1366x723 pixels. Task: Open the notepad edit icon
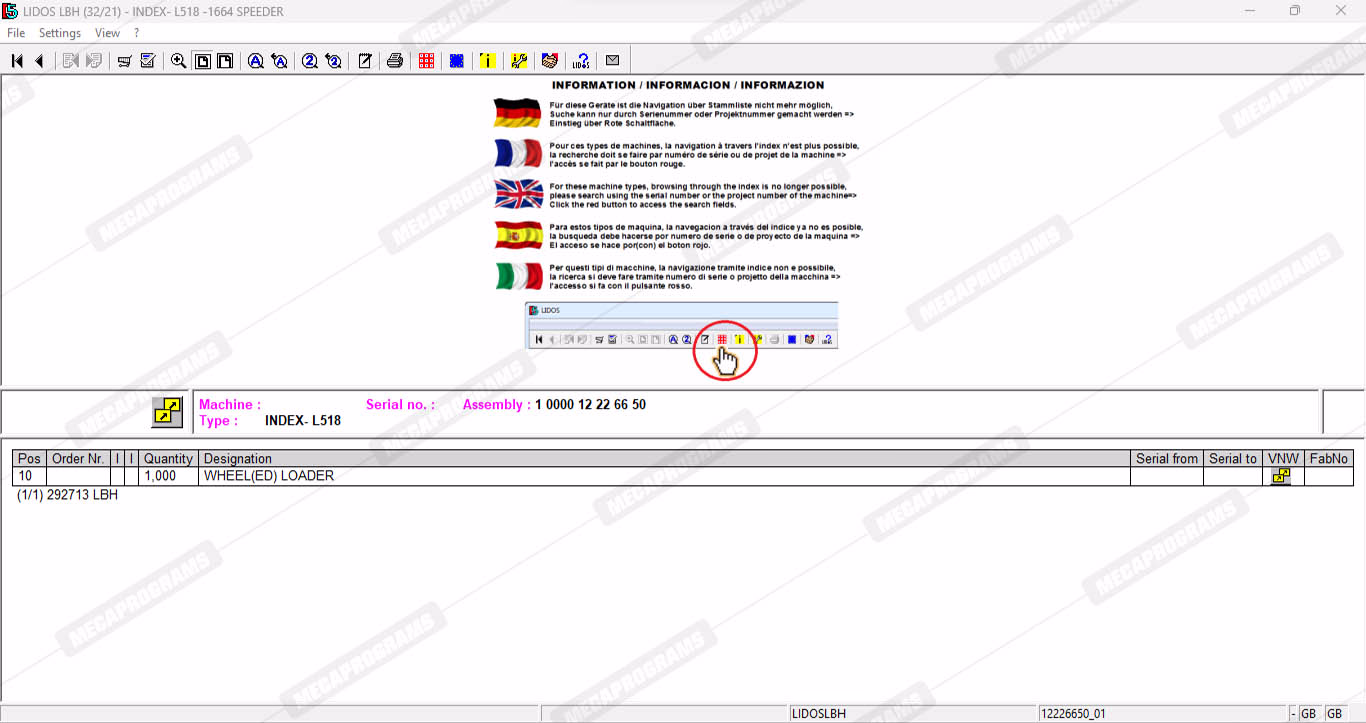point(365,61)
